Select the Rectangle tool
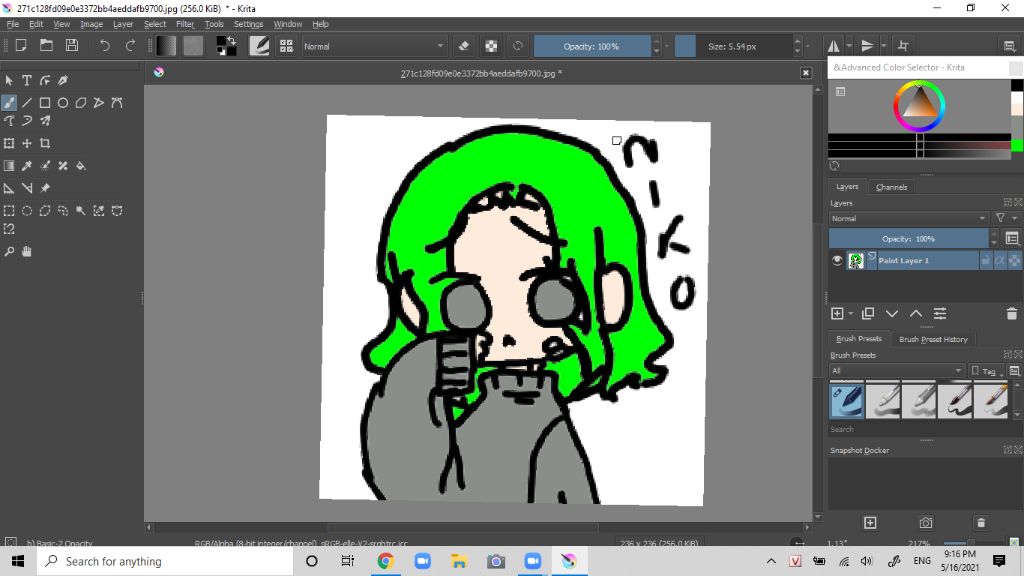 44,103
